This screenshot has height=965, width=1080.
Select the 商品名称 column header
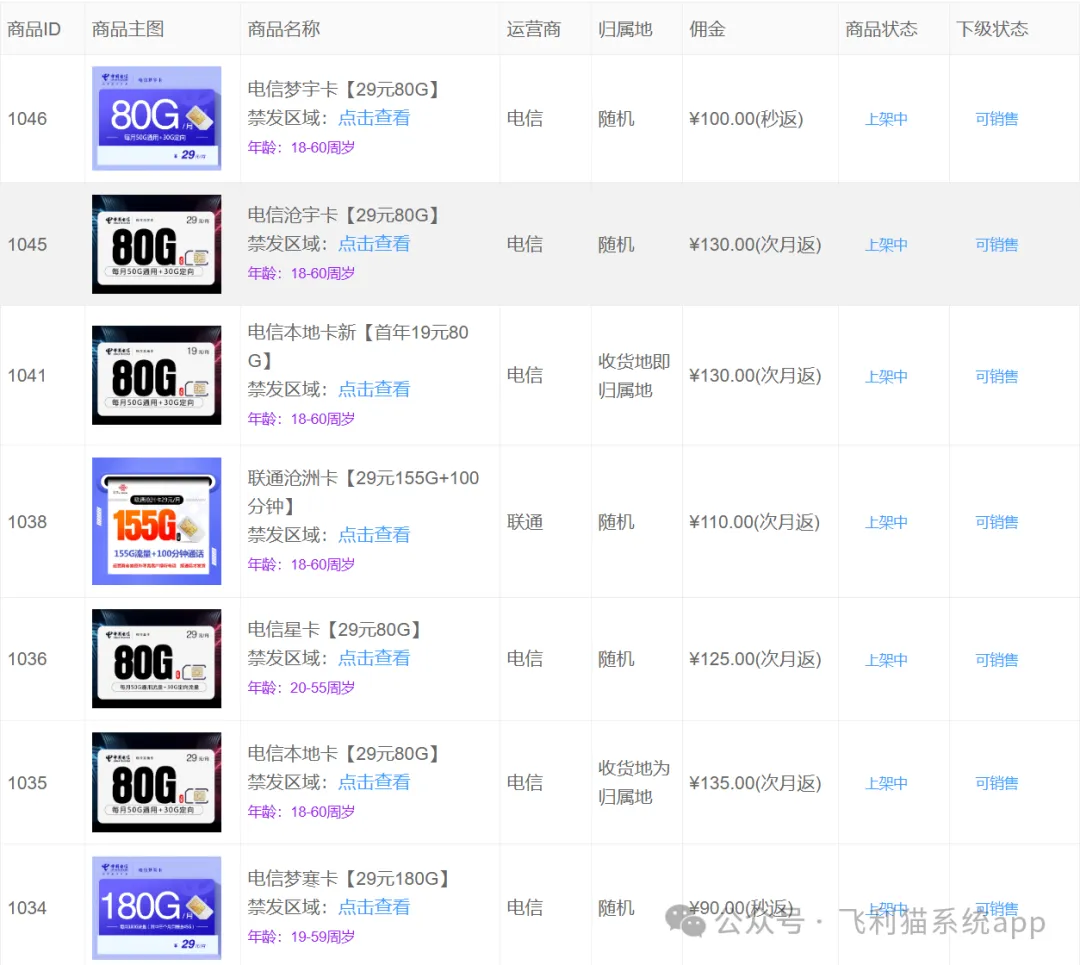click(x=284, y=29)
